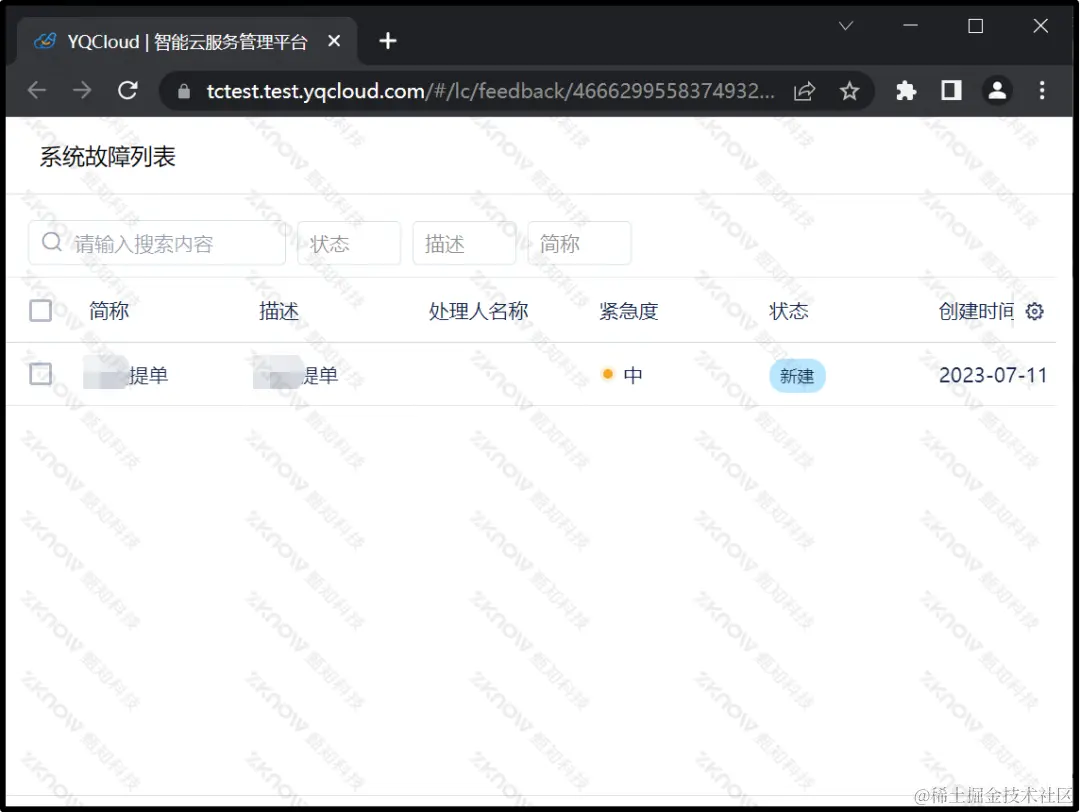Open the extensions puzzle icon
Viewport: 1080px width, 812px height.
(x=906, y=90)
